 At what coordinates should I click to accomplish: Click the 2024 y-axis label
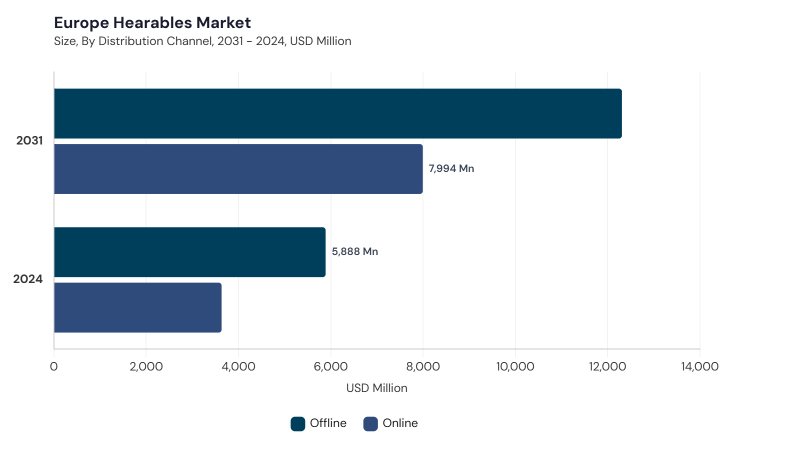coord(28,279)
